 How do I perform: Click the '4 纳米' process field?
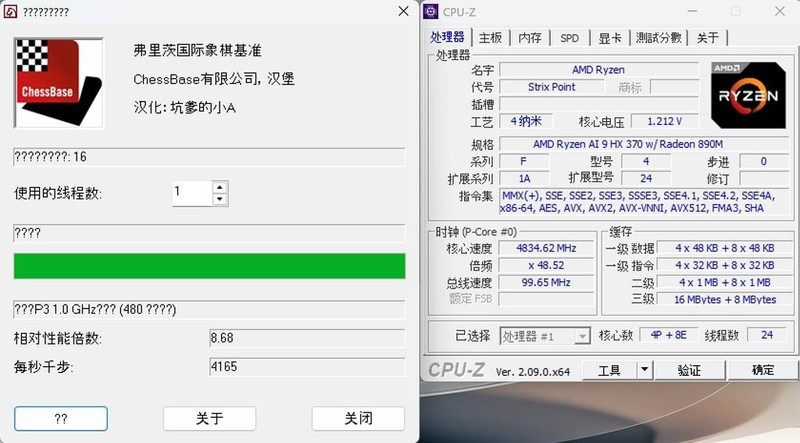(526, 121)
